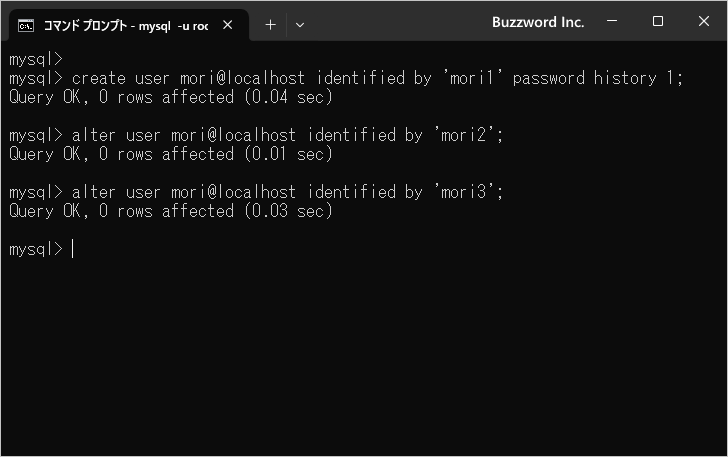Click the empty title bar drag area
The width and height of the screenshot is (728, 457).
click(x=400, y=22)
